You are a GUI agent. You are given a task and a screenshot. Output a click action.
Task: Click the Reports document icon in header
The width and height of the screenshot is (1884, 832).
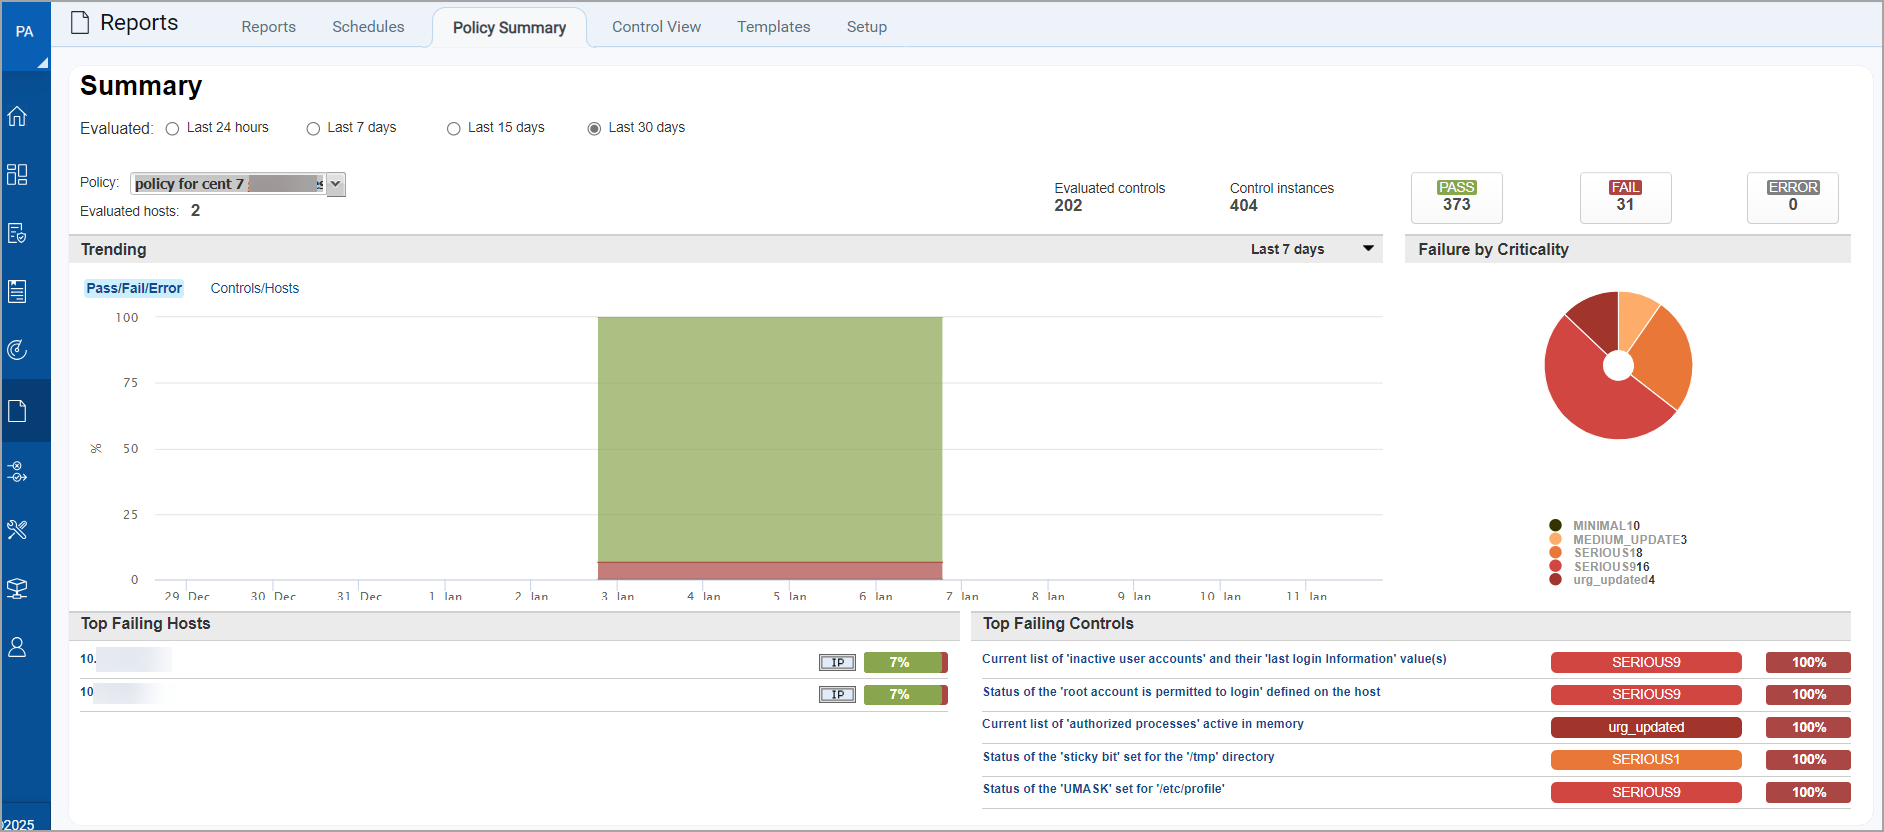80,23
